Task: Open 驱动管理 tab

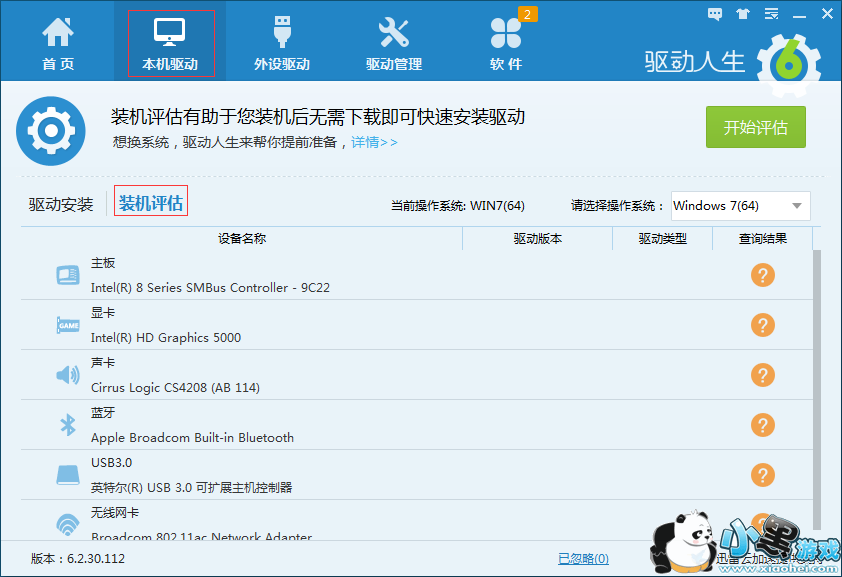Action: 394,44
